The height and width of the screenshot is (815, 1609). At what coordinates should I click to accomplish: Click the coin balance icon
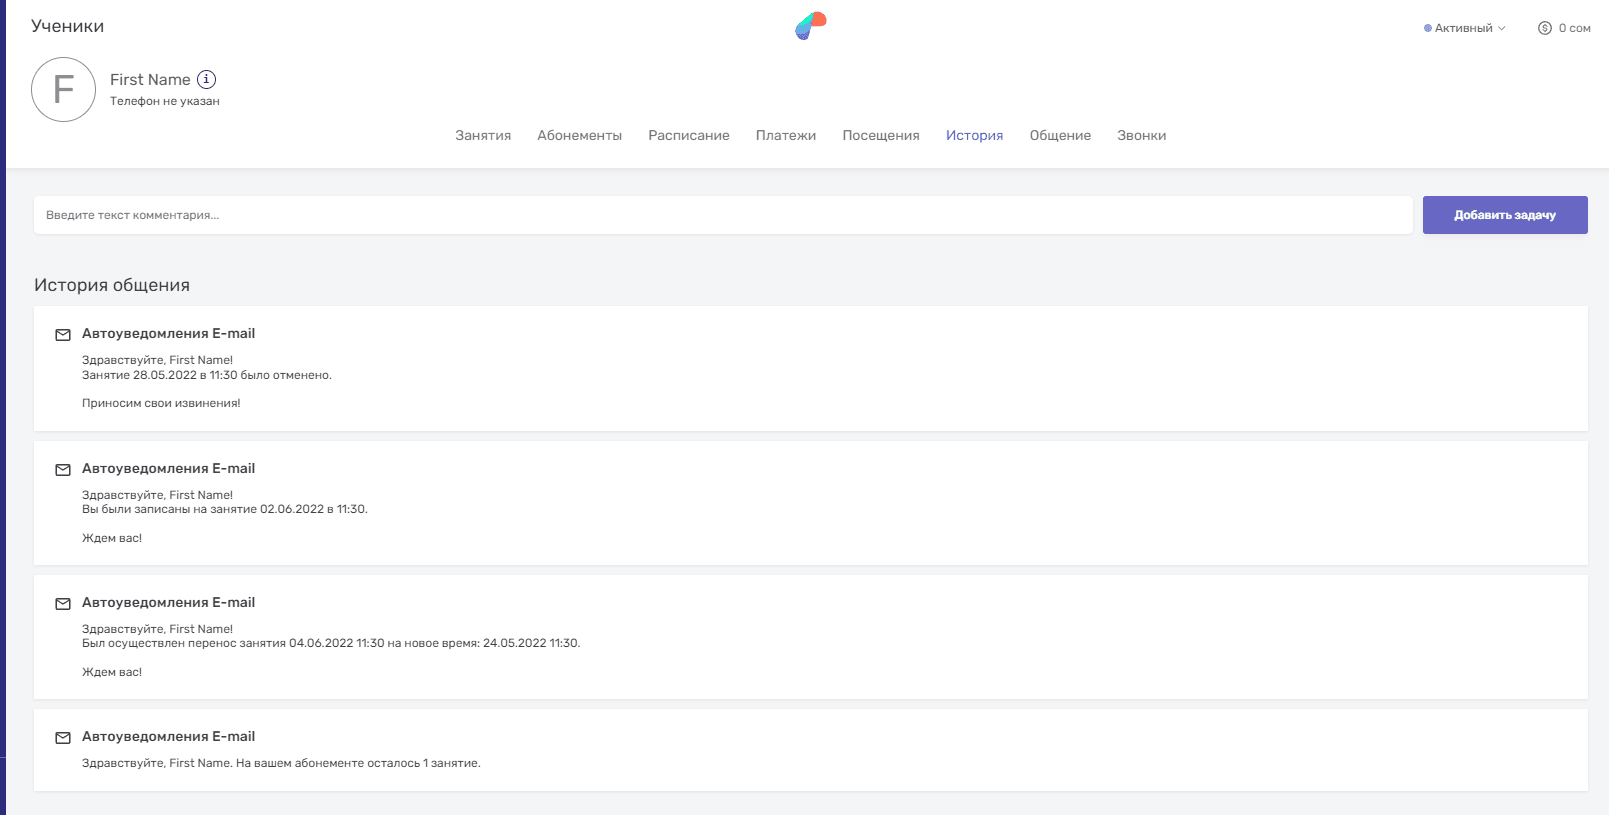(1545, 28)
